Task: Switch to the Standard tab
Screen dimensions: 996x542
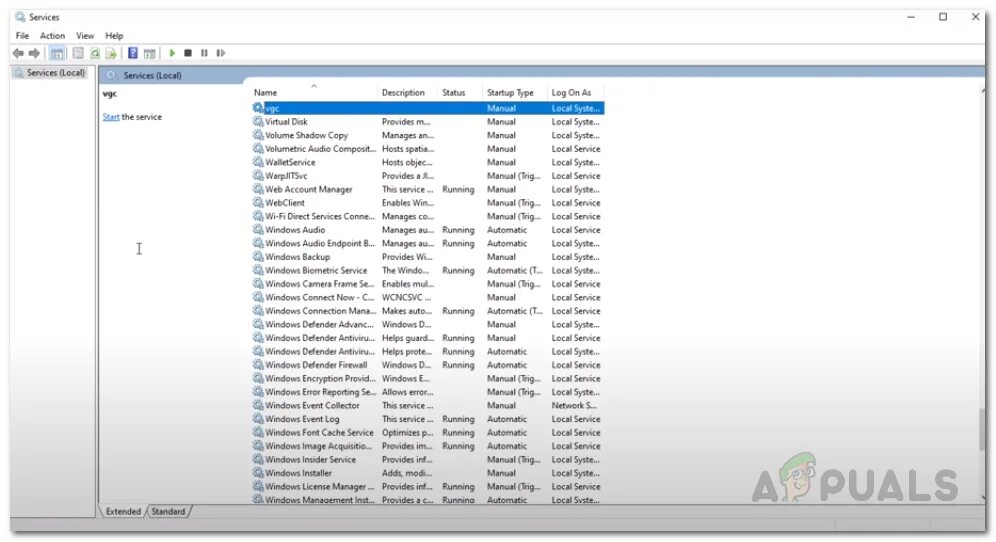Action: [x=168, y=512]
